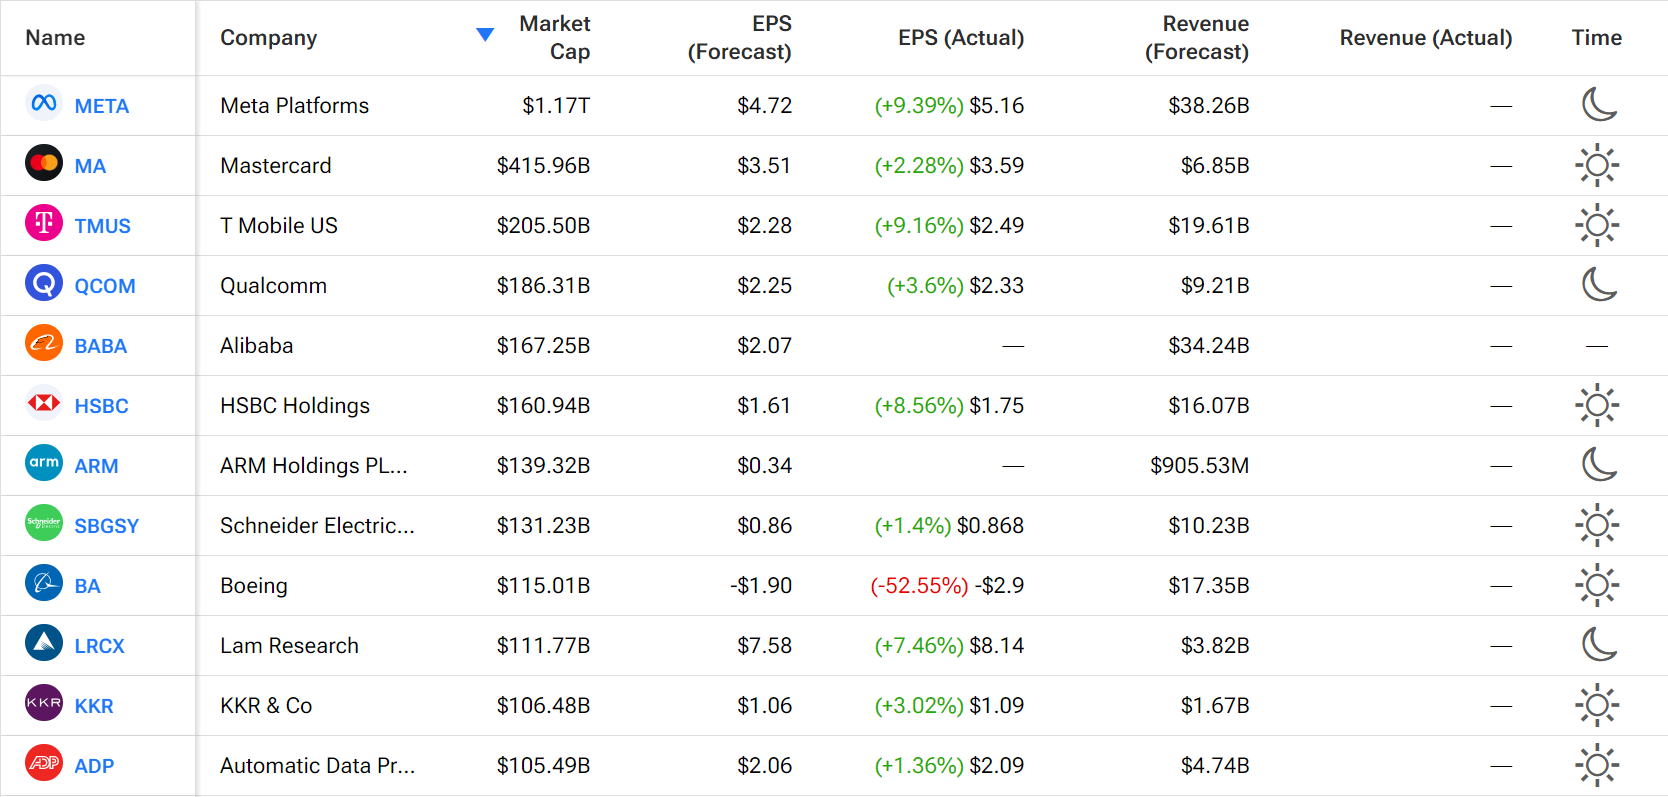Click the HSBC logo icon
The width and height of the screenshot is (1668, 797).
(x=44, y=403)
